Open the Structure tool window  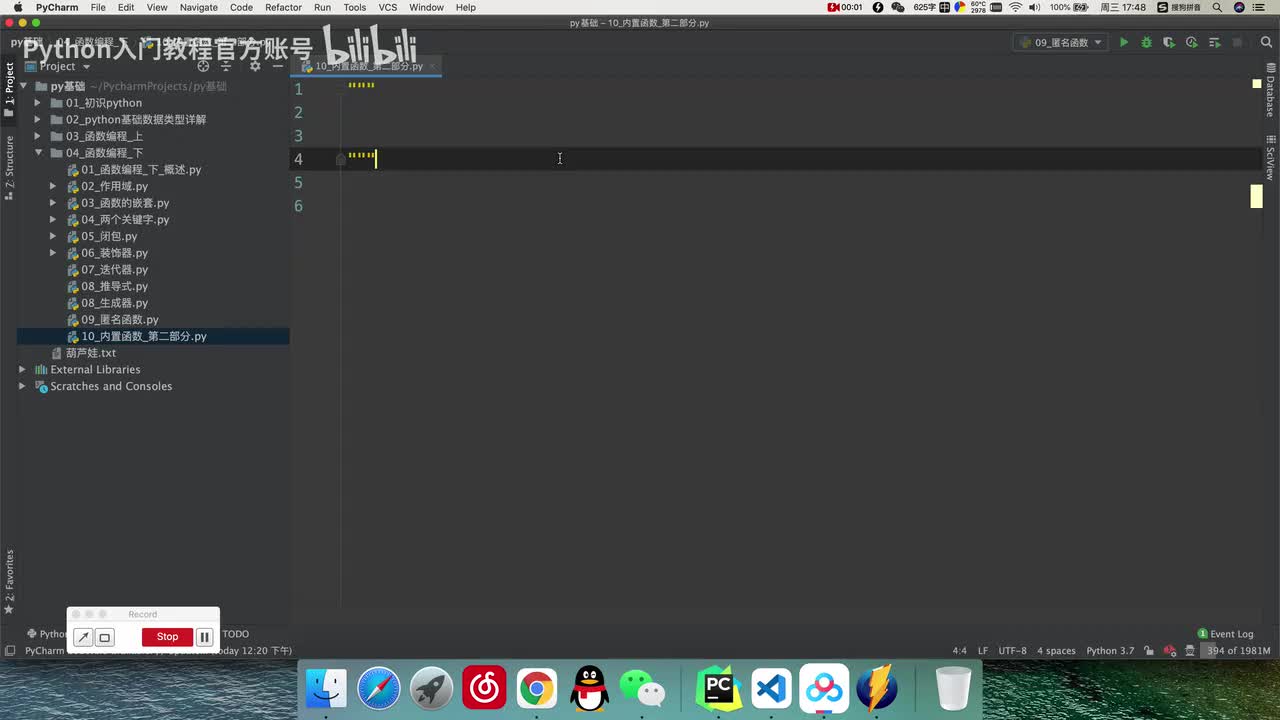point(9,168)
